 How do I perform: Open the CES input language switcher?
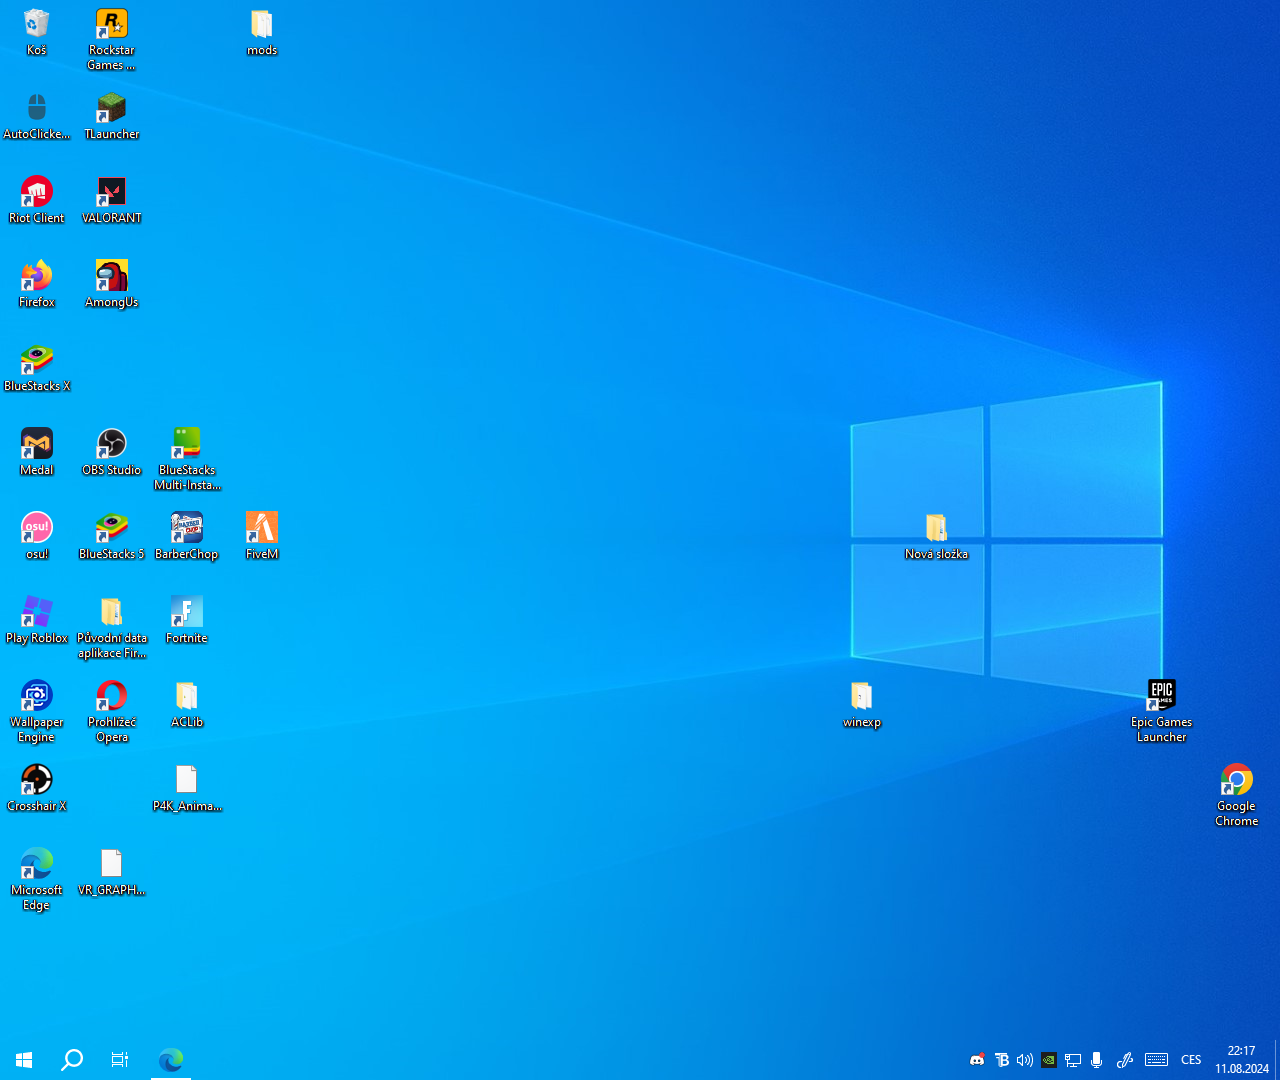[x=1191, y=1060]
